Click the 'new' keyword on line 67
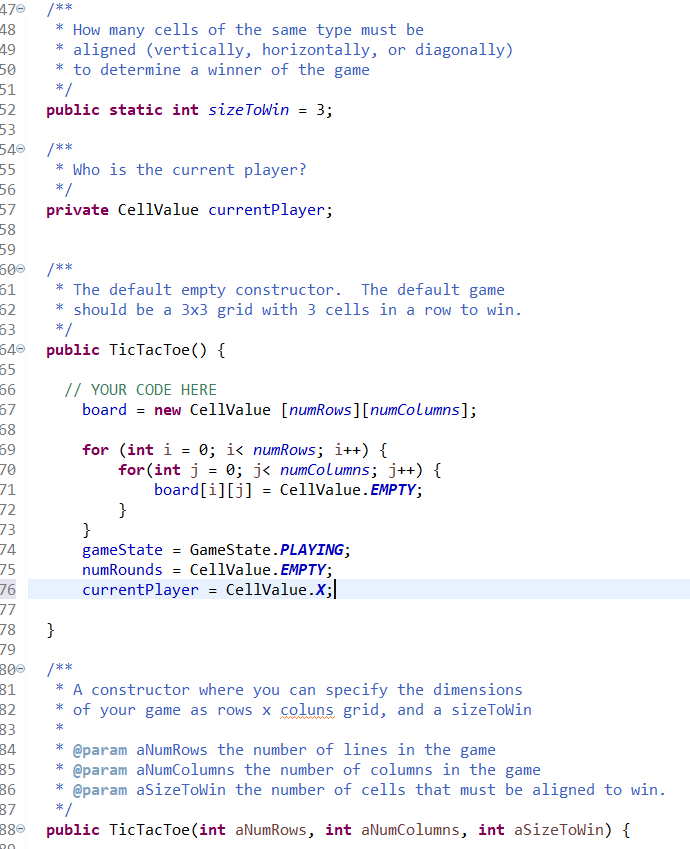This screenshot has height=849, width=690. point(167,410)
